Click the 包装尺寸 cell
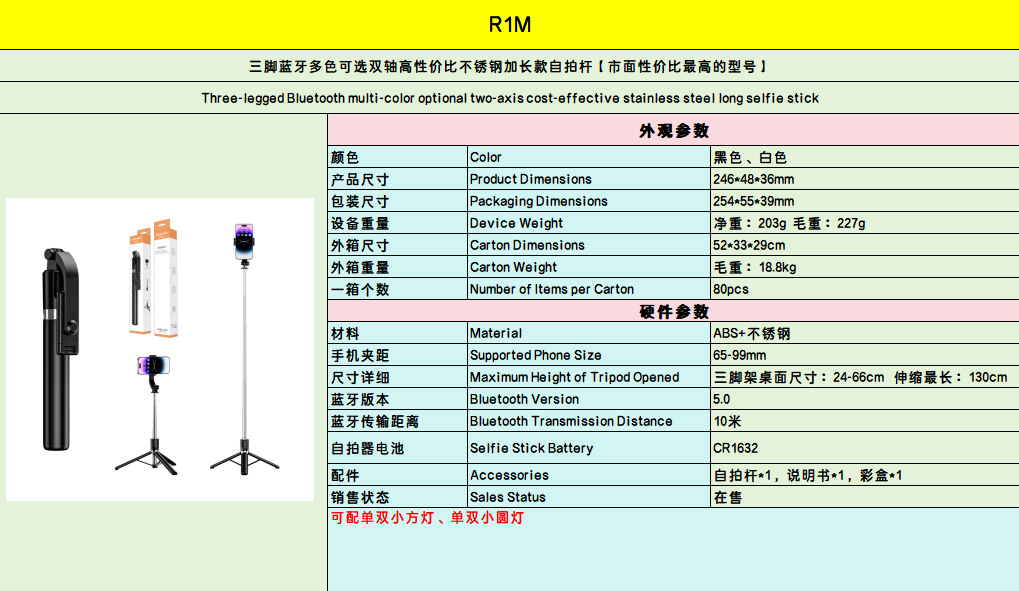This screenshot has height=591, width=1019. tap(398, 201)
